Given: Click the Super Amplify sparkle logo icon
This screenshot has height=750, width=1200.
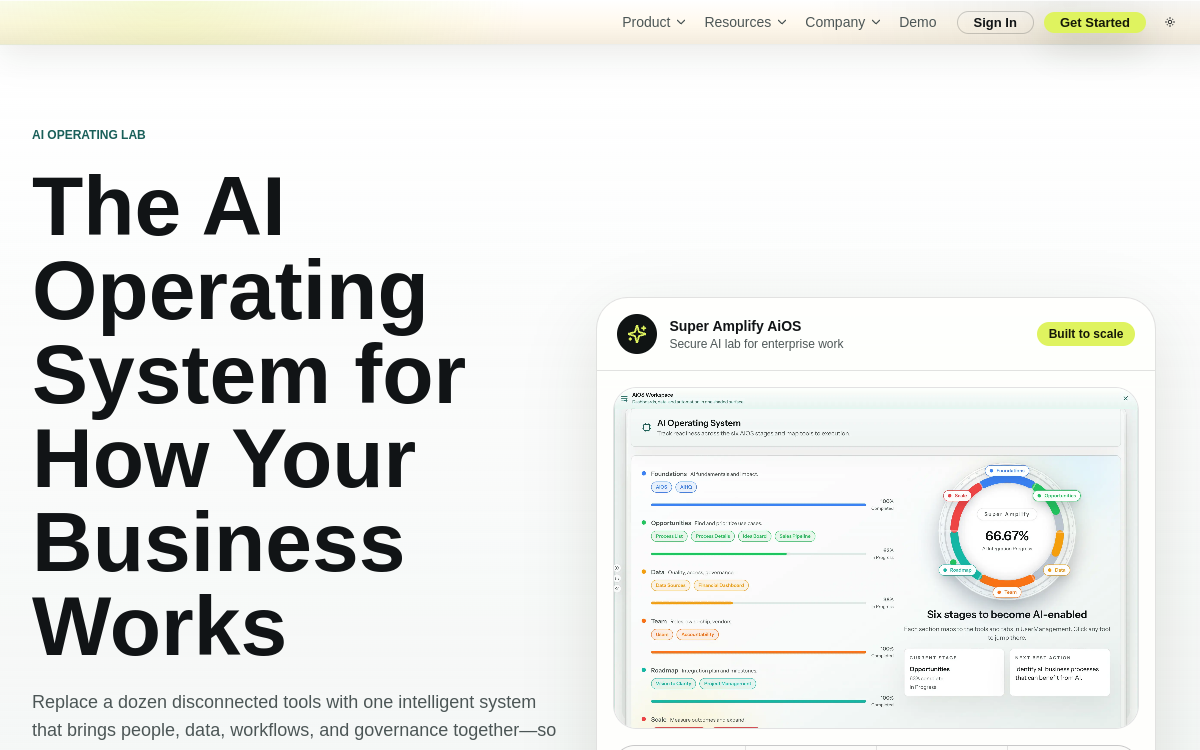Looking at the screenshot, I should 637,334.
